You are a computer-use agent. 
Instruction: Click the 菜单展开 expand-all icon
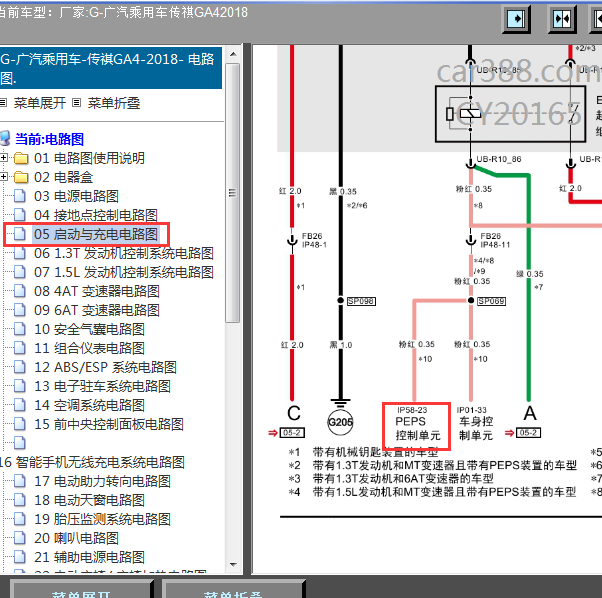[x=3, y=102]
